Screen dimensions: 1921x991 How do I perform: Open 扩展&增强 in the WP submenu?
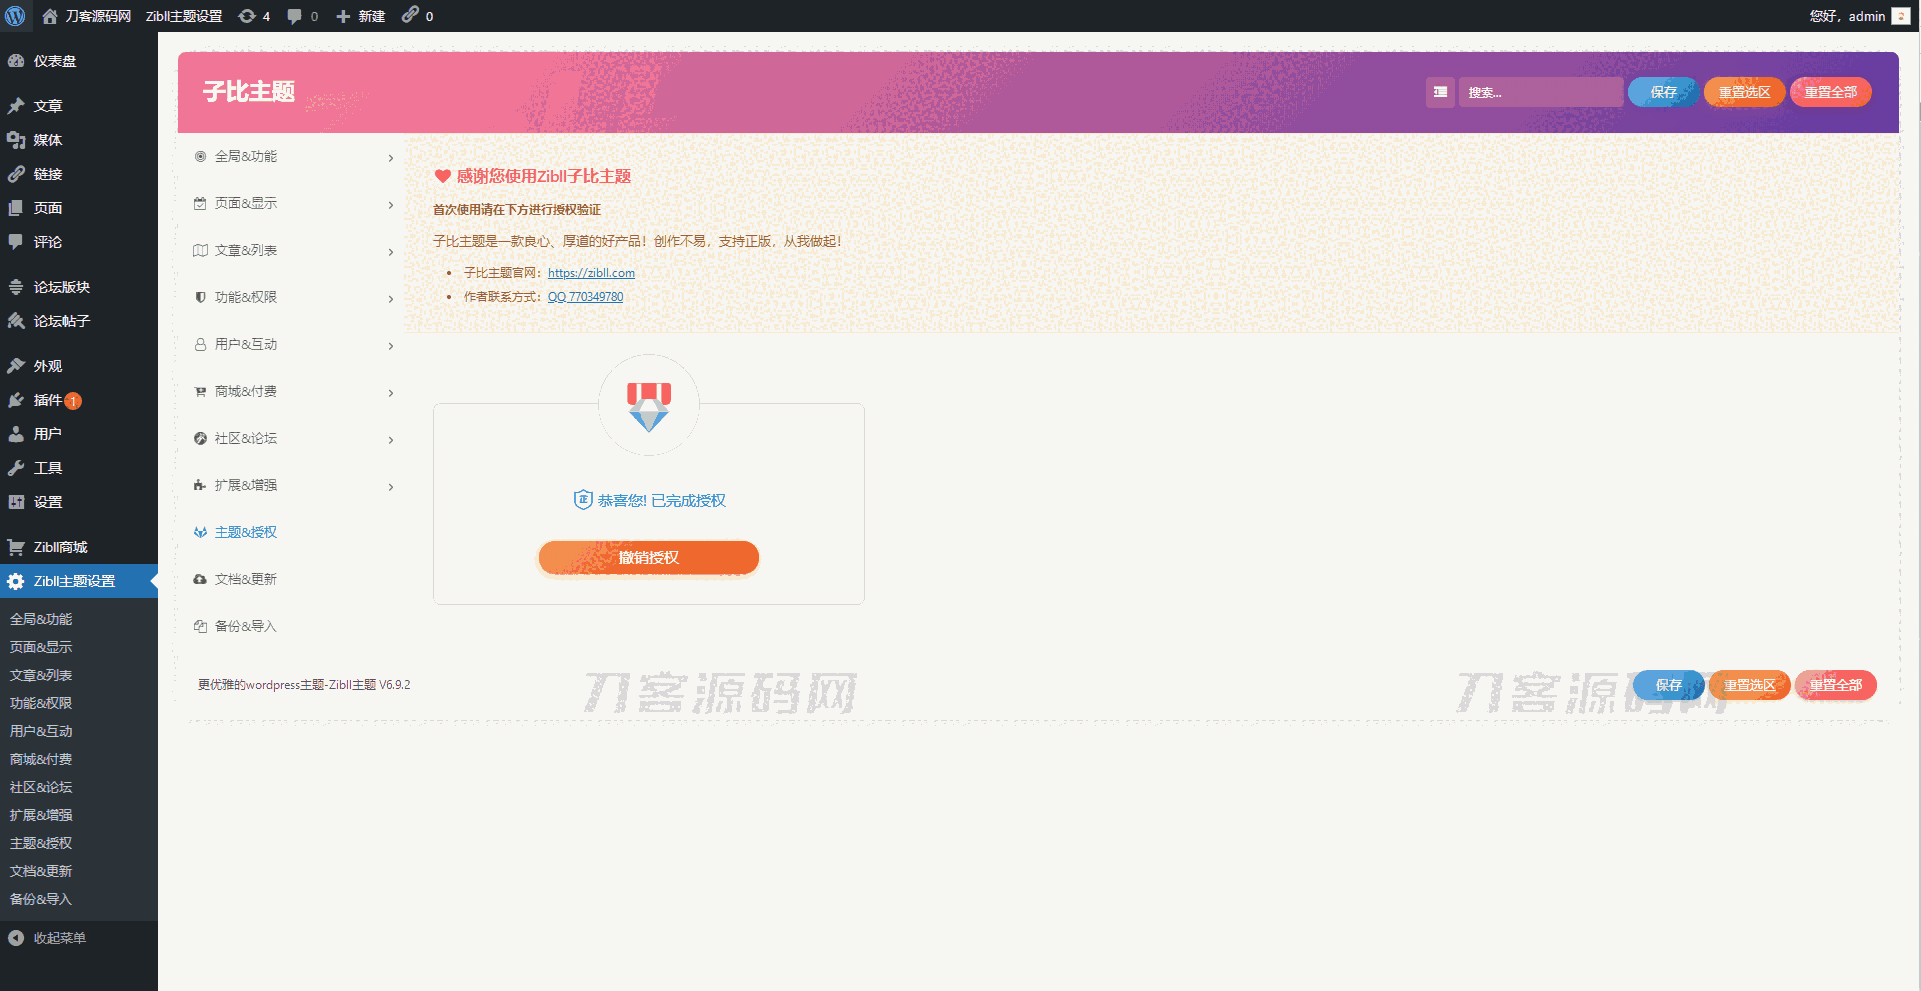point(41,815)
